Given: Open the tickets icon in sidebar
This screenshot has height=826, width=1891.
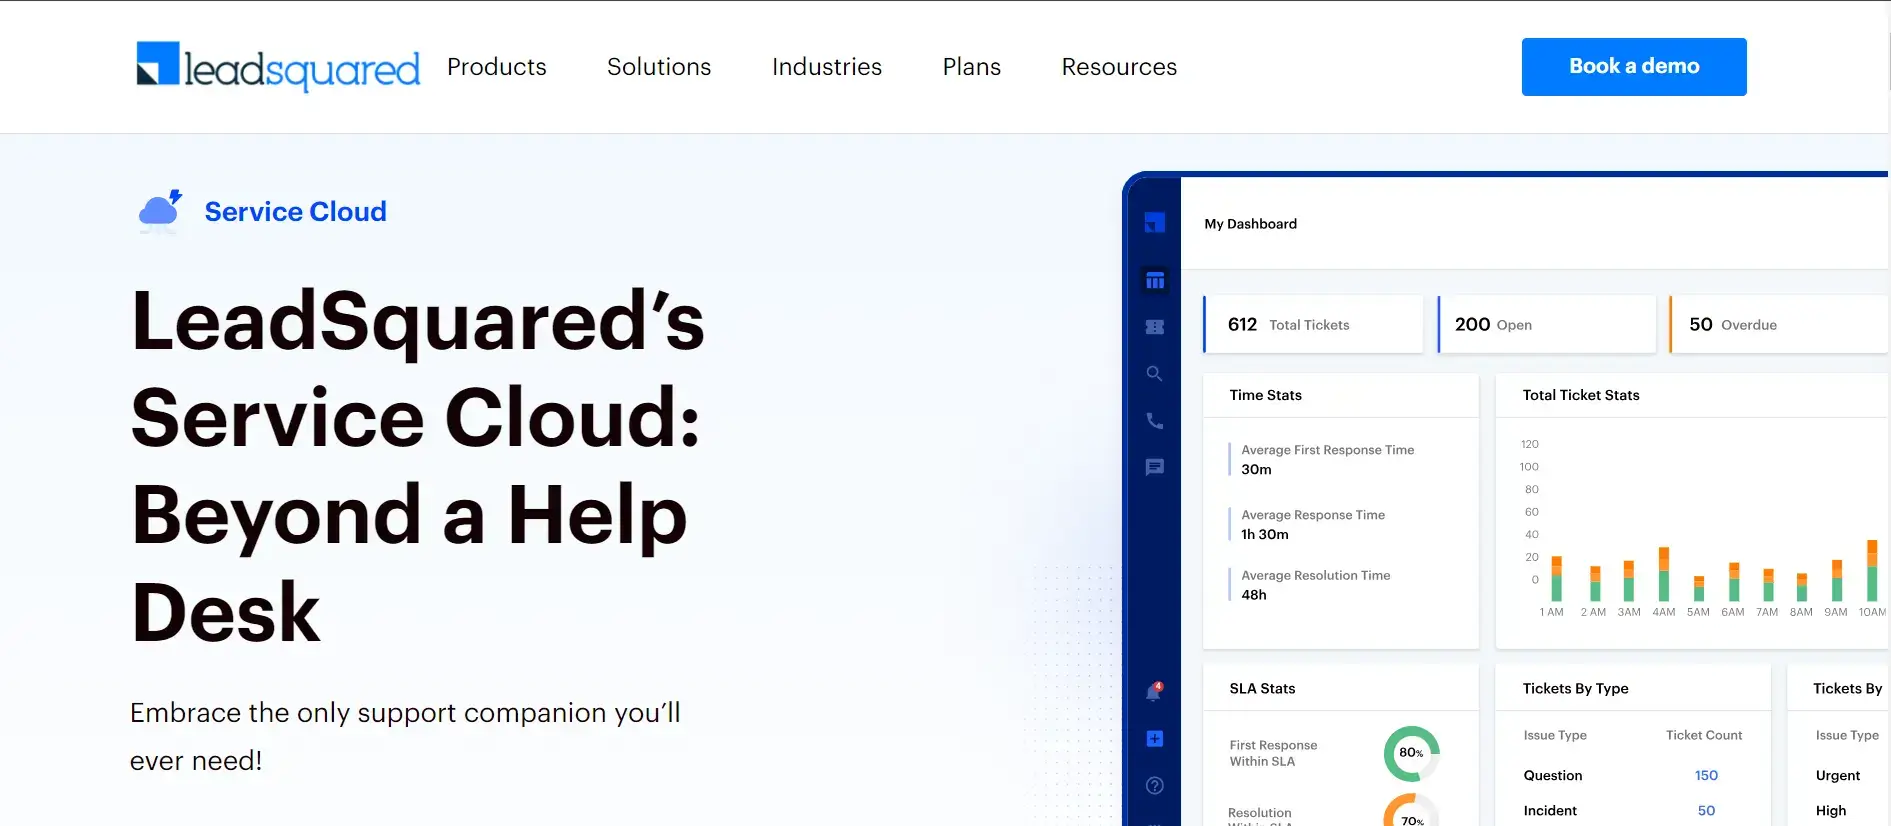Looking at the screenshot, I should pos(1155,327).
